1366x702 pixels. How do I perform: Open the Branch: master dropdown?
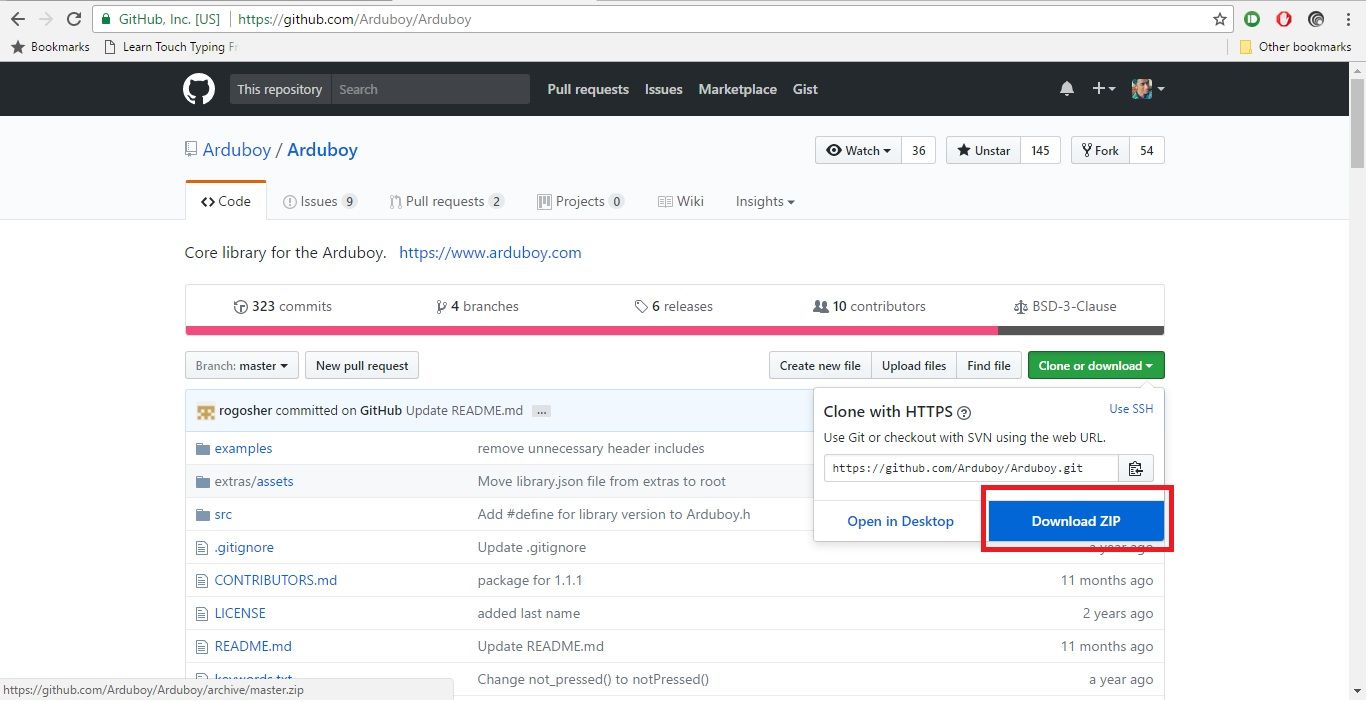(241, 366)
